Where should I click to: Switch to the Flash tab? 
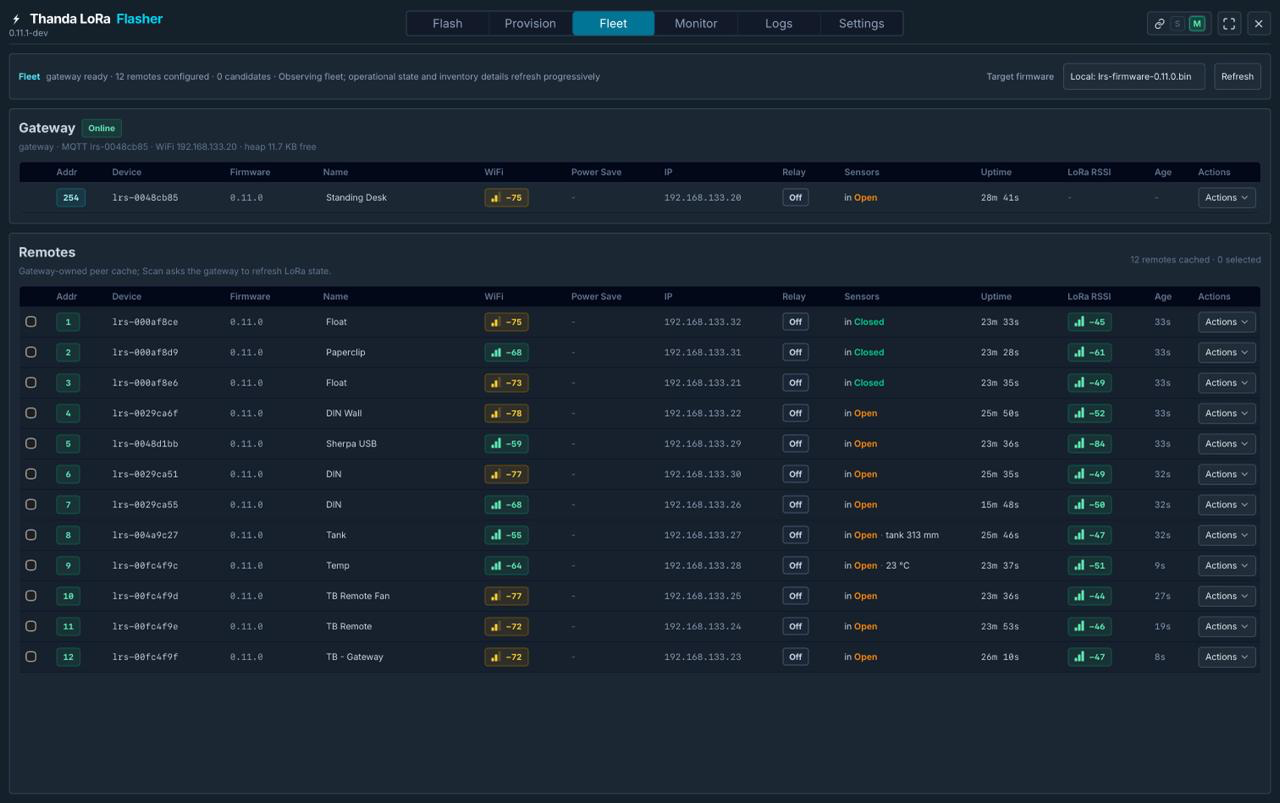click(x=447, y=24)
